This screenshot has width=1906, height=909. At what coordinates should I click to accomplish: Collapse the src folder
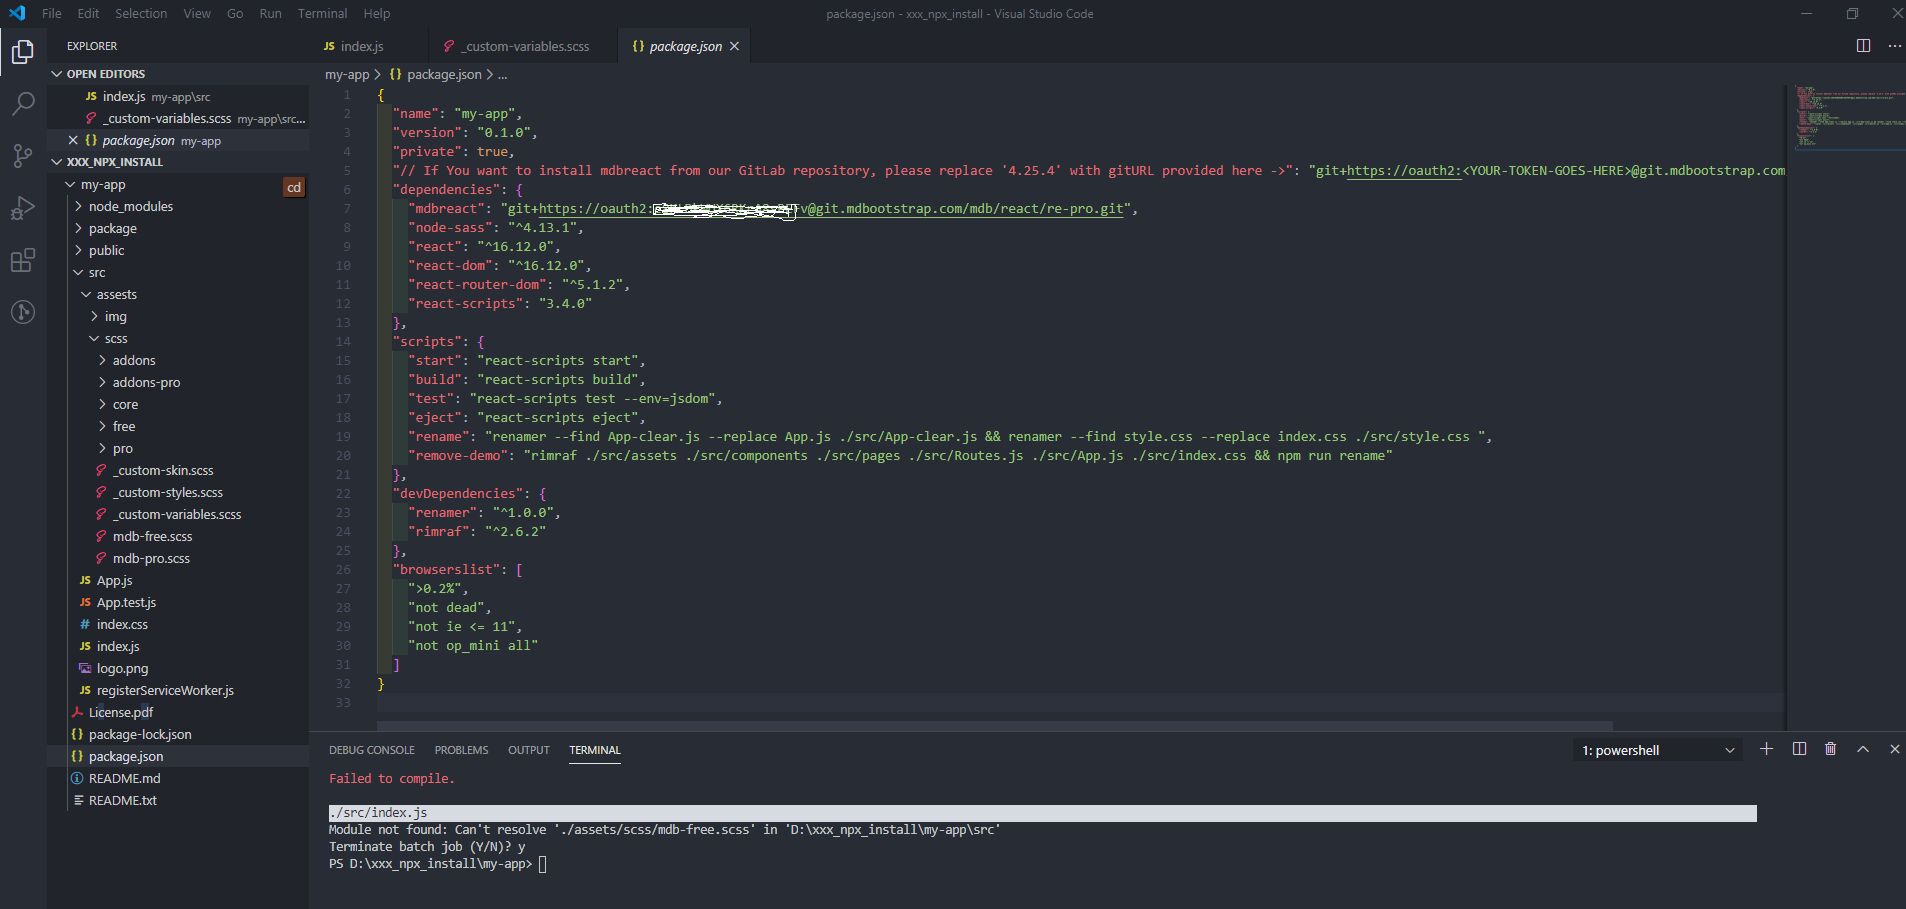tap(78, 272)
